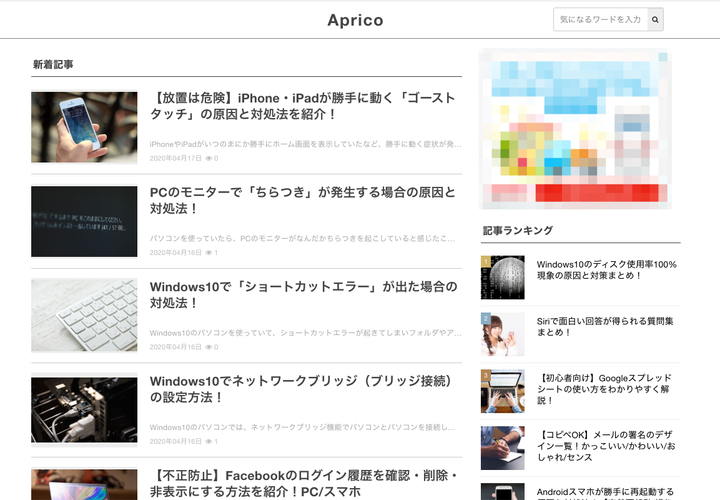Open the iPhone iPad ghost touch article title
This screenshot has width=720, height=500.
[303, 106]
